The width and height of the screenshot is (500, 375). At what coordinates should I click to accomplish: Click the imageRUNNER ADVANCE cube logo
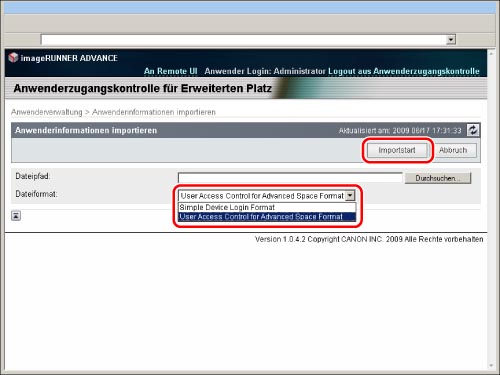click(13, 57)
